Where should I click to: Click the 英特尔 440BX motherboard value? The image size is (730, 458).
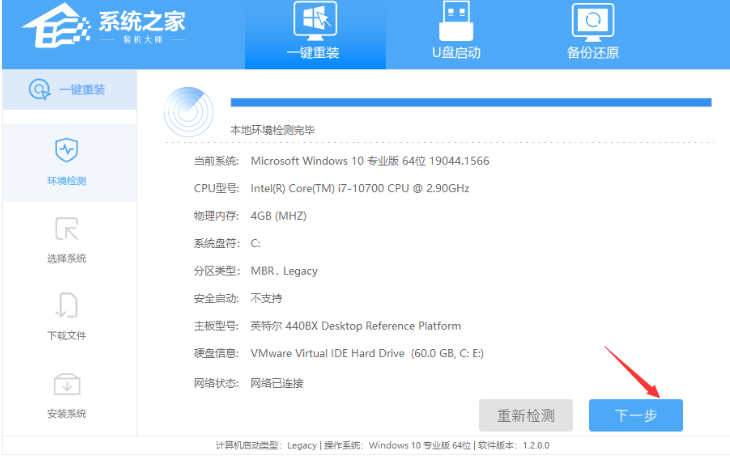[356, 326]
